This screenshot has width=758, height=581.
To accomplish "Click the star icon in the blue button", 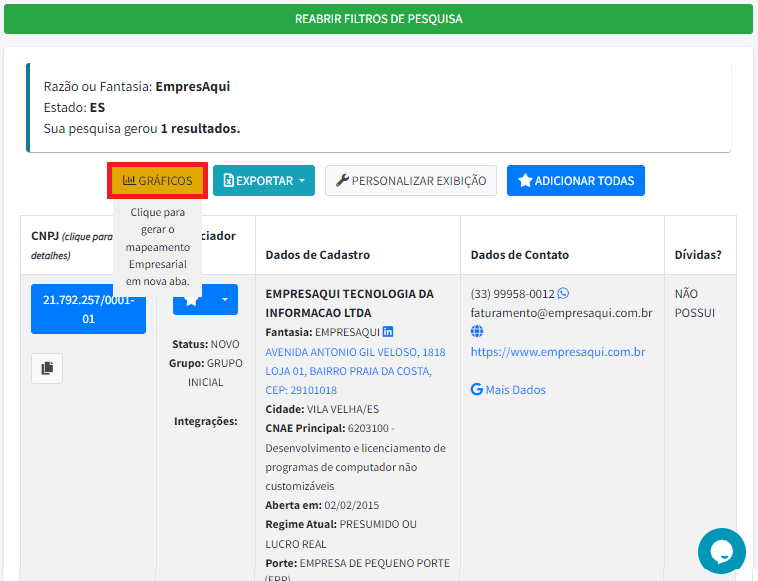I will click(193, 300).
